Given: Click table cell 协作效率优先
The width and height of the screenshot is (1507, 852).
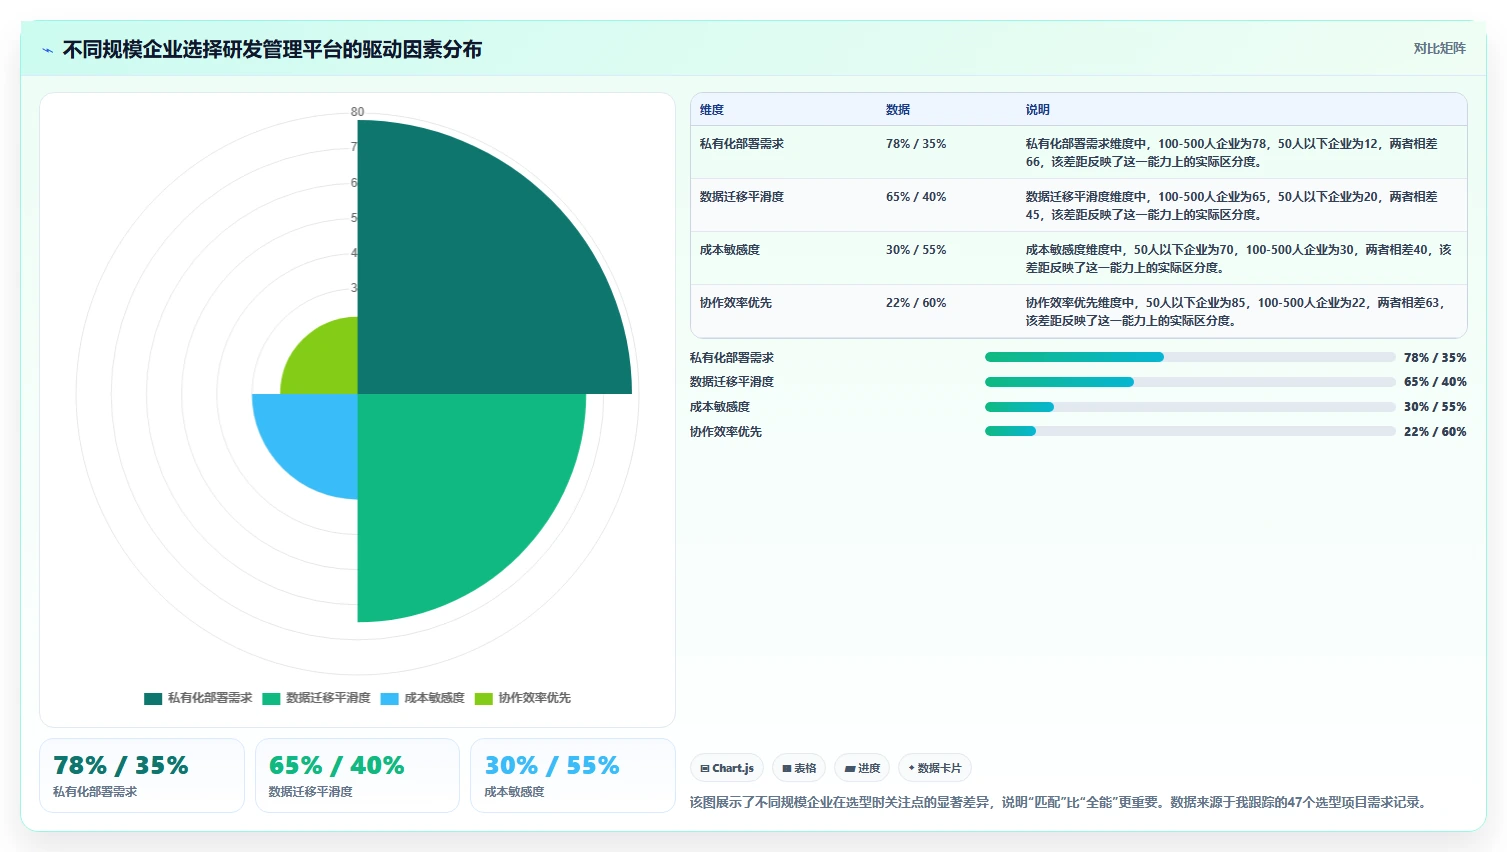Looking at the screenshot, I should click(x=736, y=303).
